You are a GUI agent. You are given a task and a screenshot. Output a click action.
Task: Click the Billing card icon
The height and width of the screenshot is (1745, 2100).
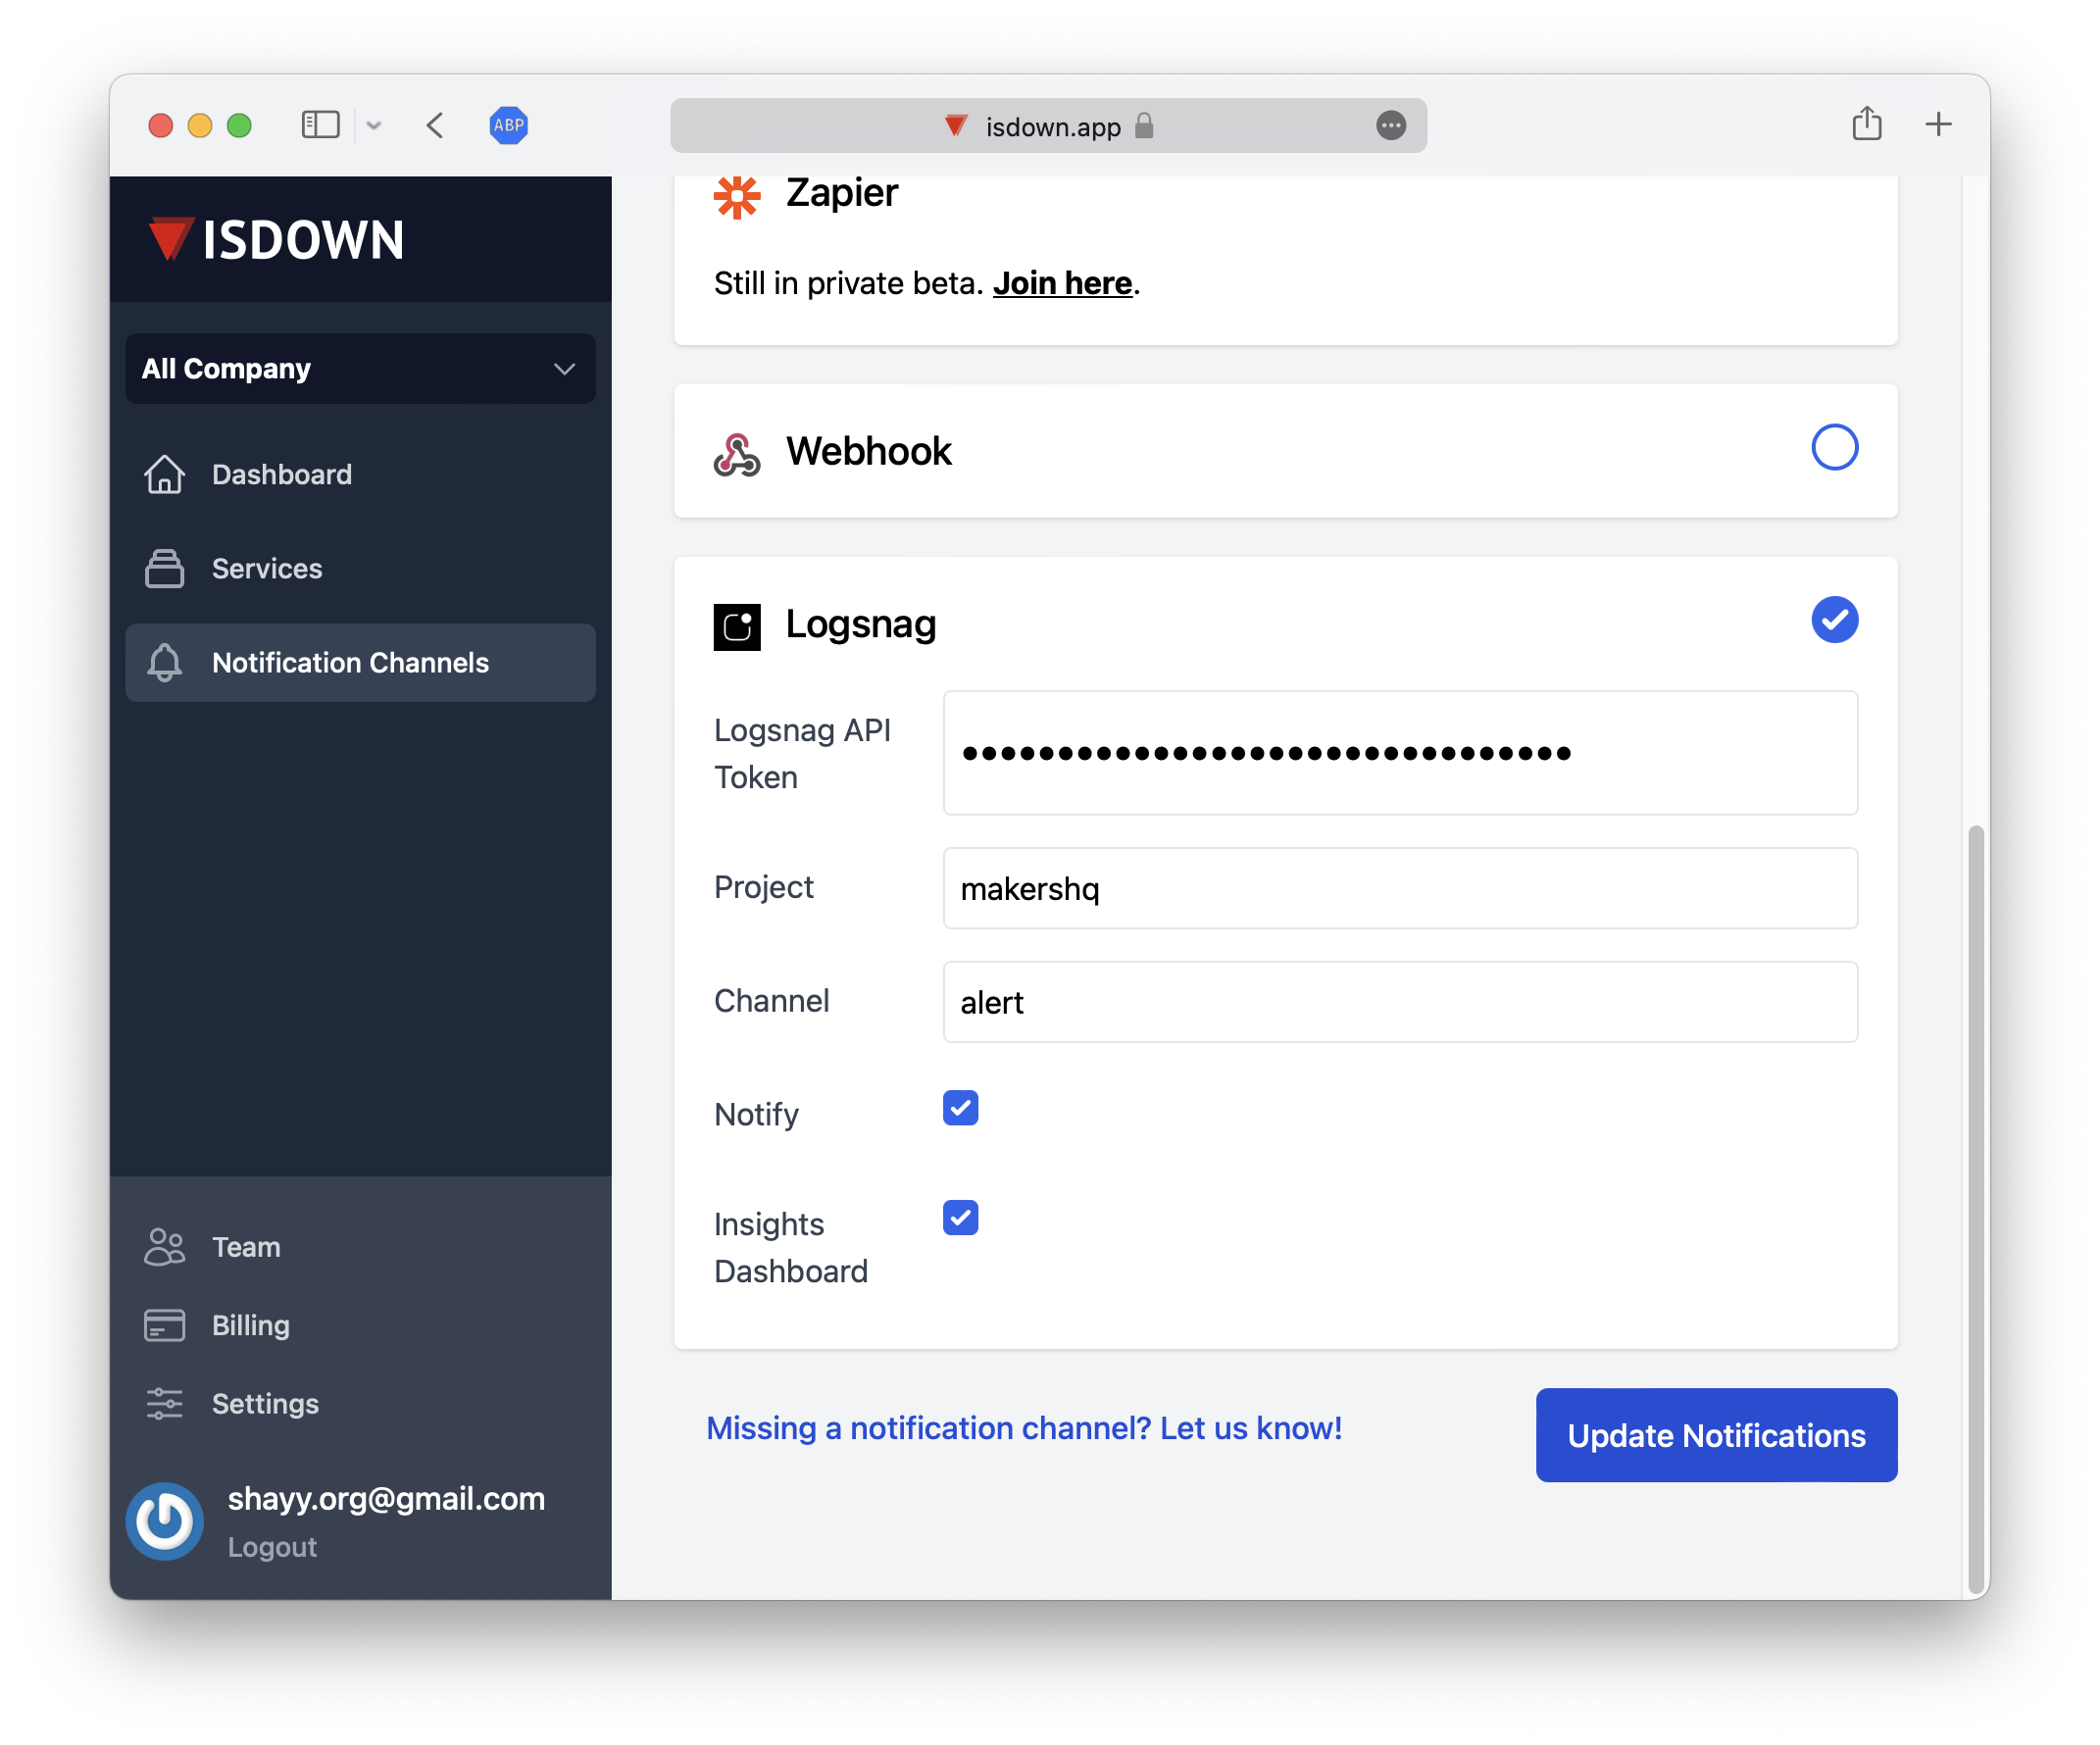pos(165,1326)
